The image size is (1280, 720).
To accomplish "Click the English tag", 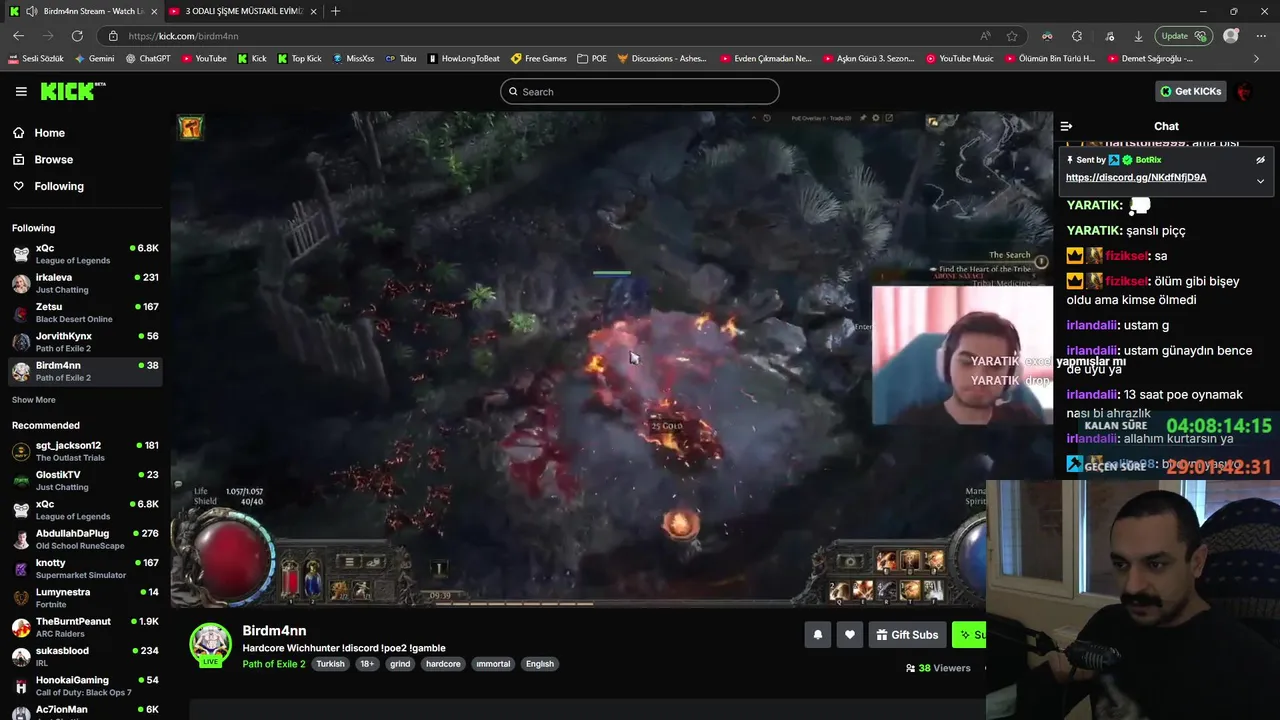I will (540, 664).
